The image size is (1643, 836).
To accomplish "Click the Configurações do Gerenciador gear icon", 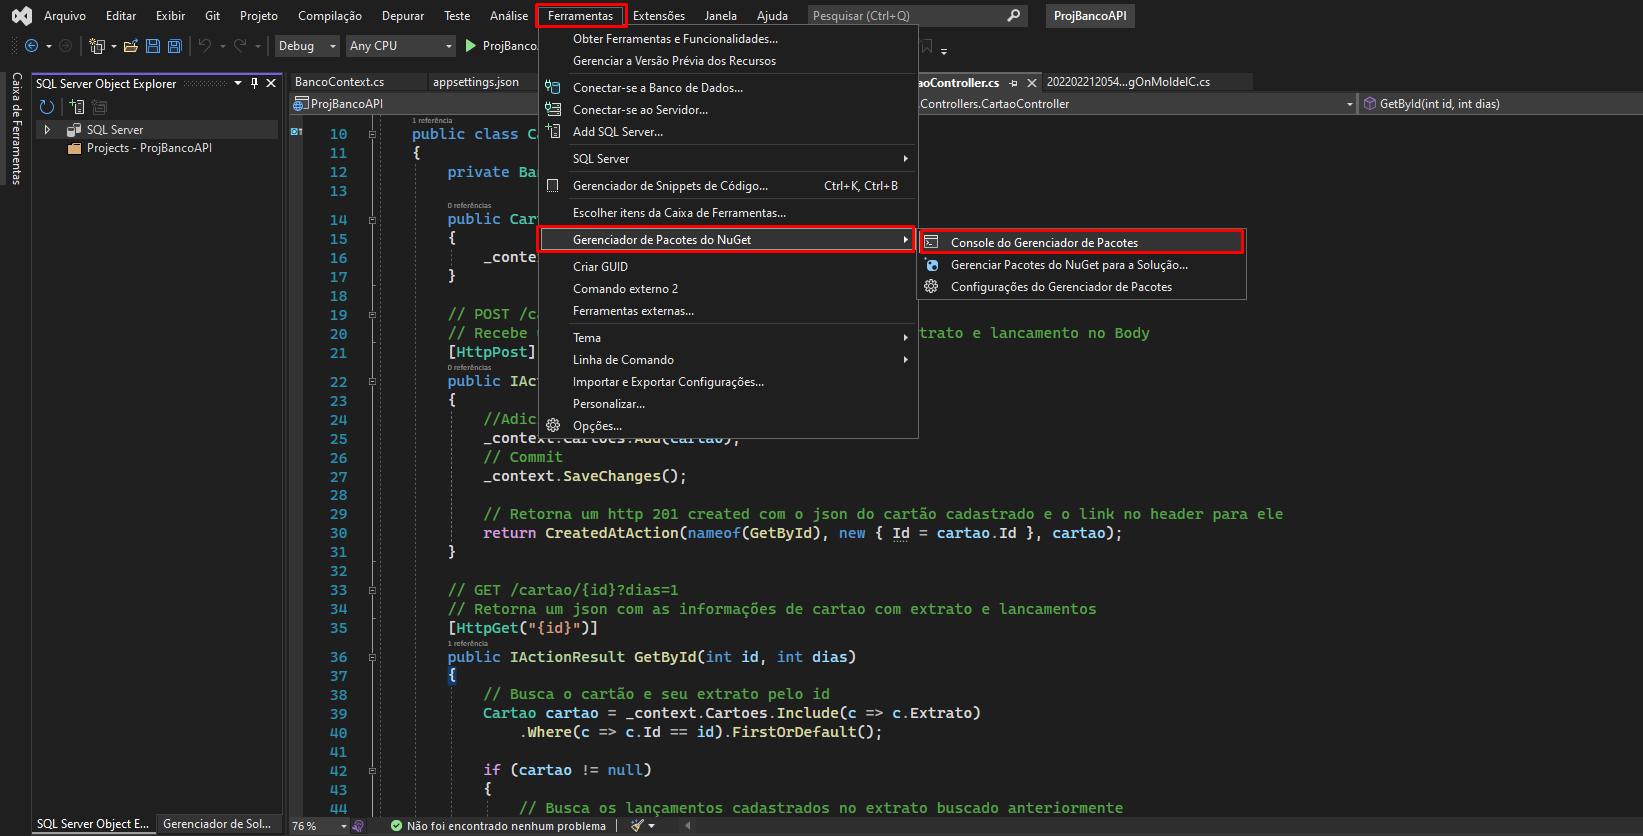I will (931, 286).
